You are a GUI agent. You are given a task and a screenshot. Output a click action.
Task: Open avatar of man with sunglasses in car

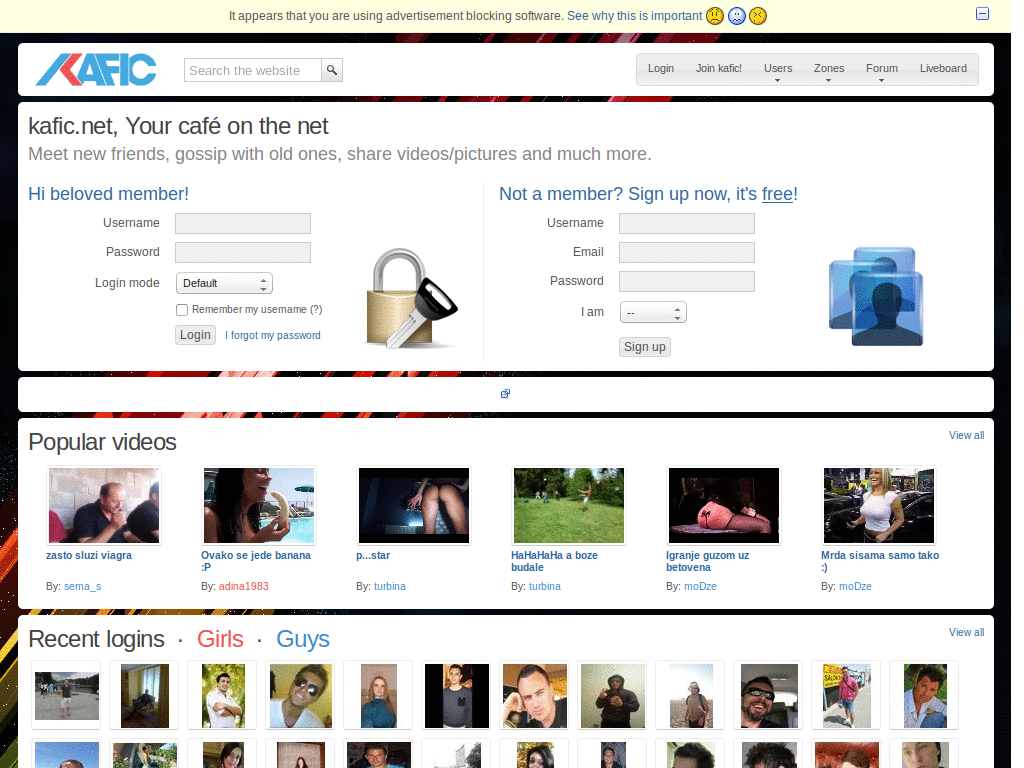[x=769, y=696]
